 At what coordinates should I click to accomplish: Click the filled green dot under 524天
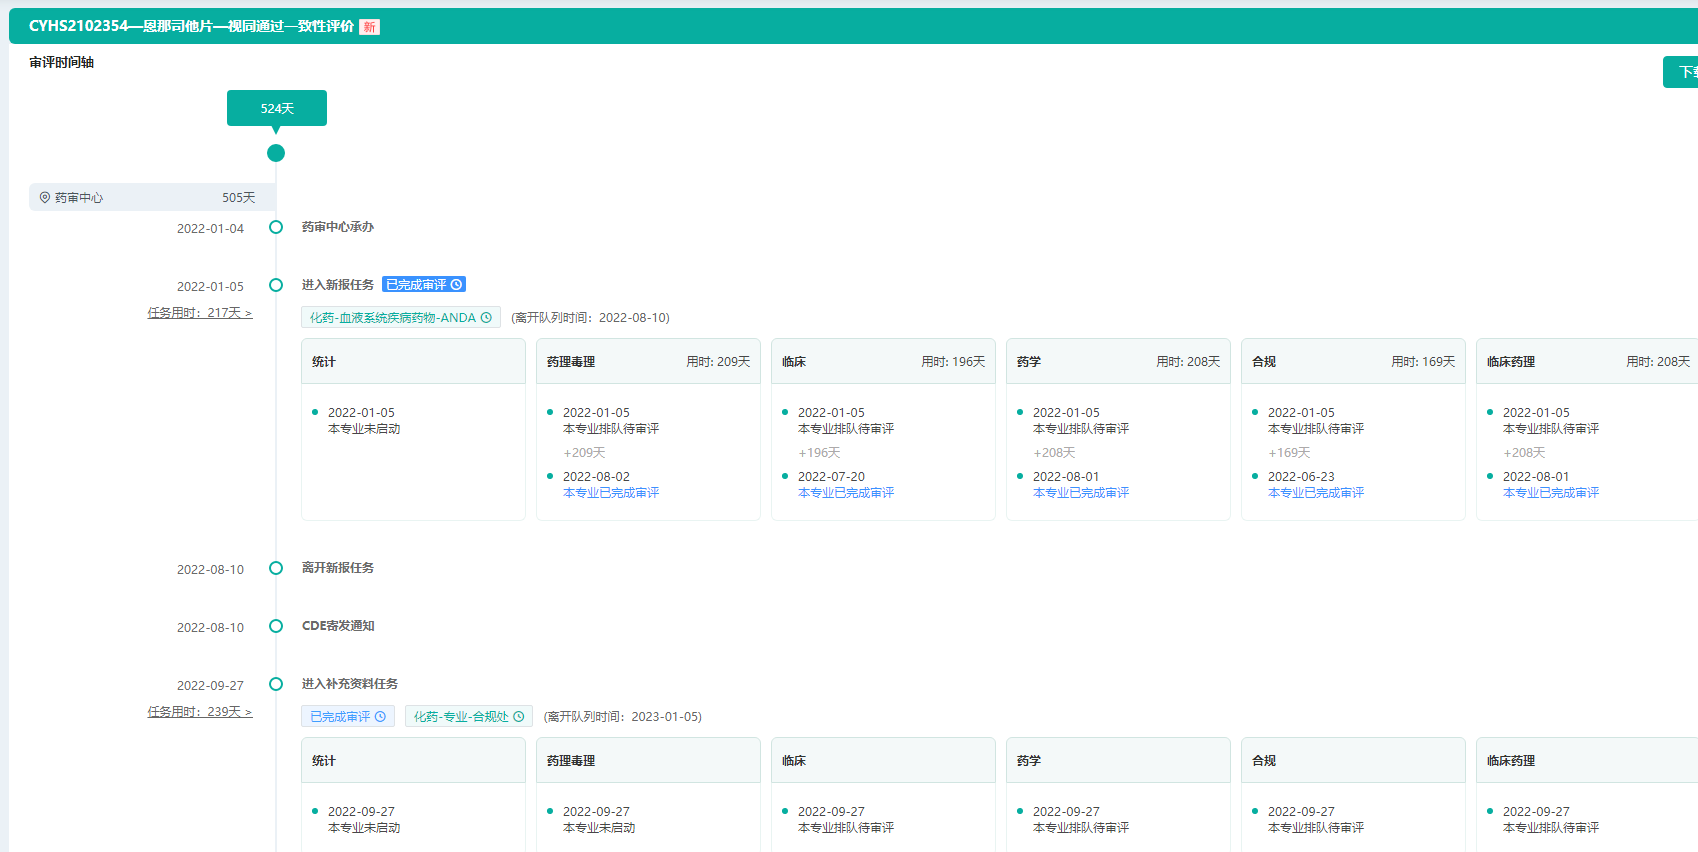coord(276,153)
